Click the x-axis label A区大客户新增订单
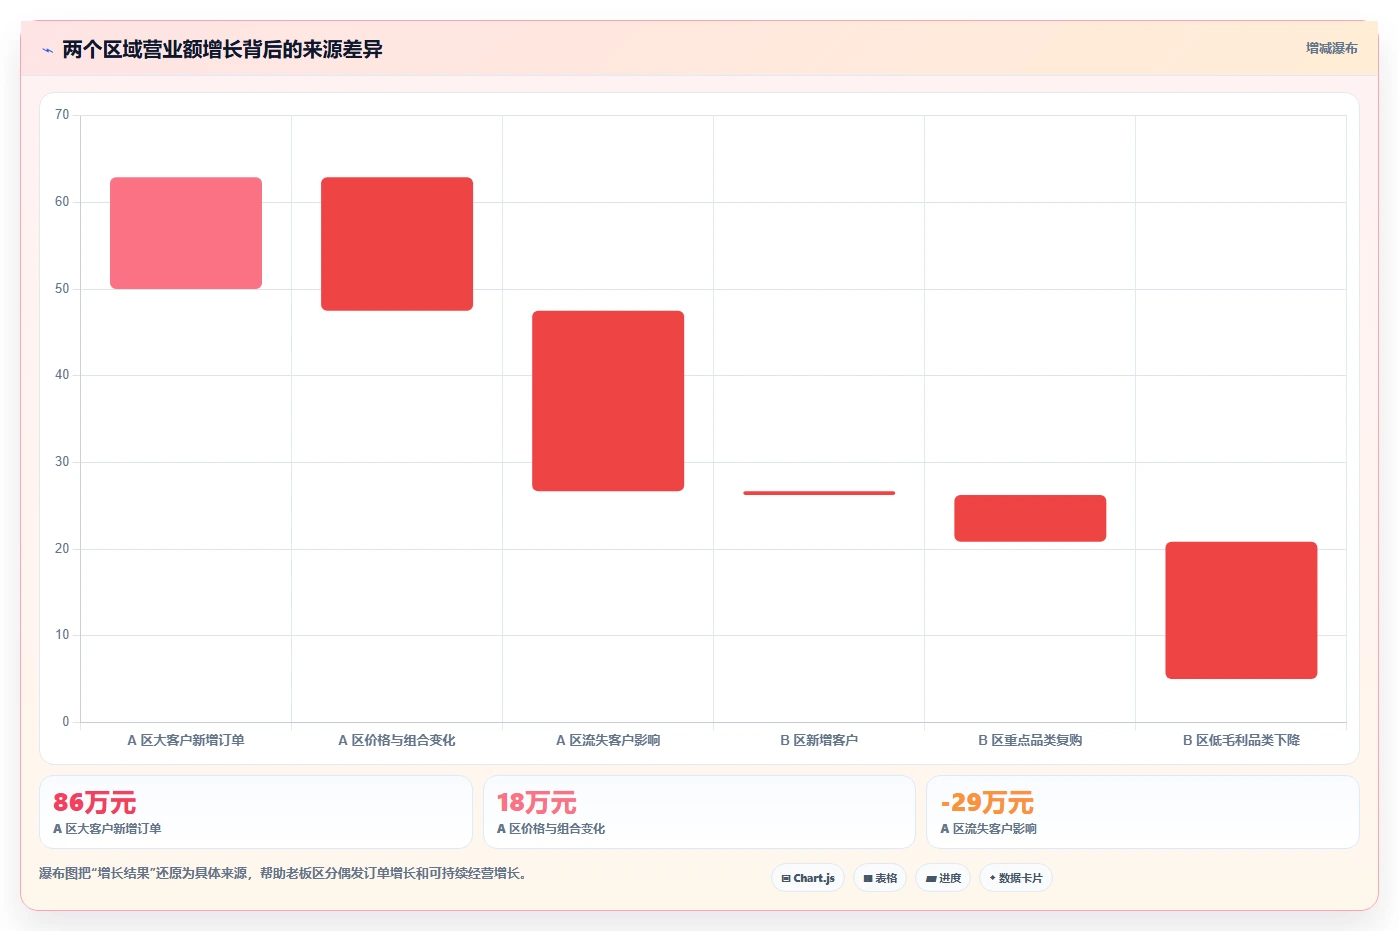 pos(186,740)
